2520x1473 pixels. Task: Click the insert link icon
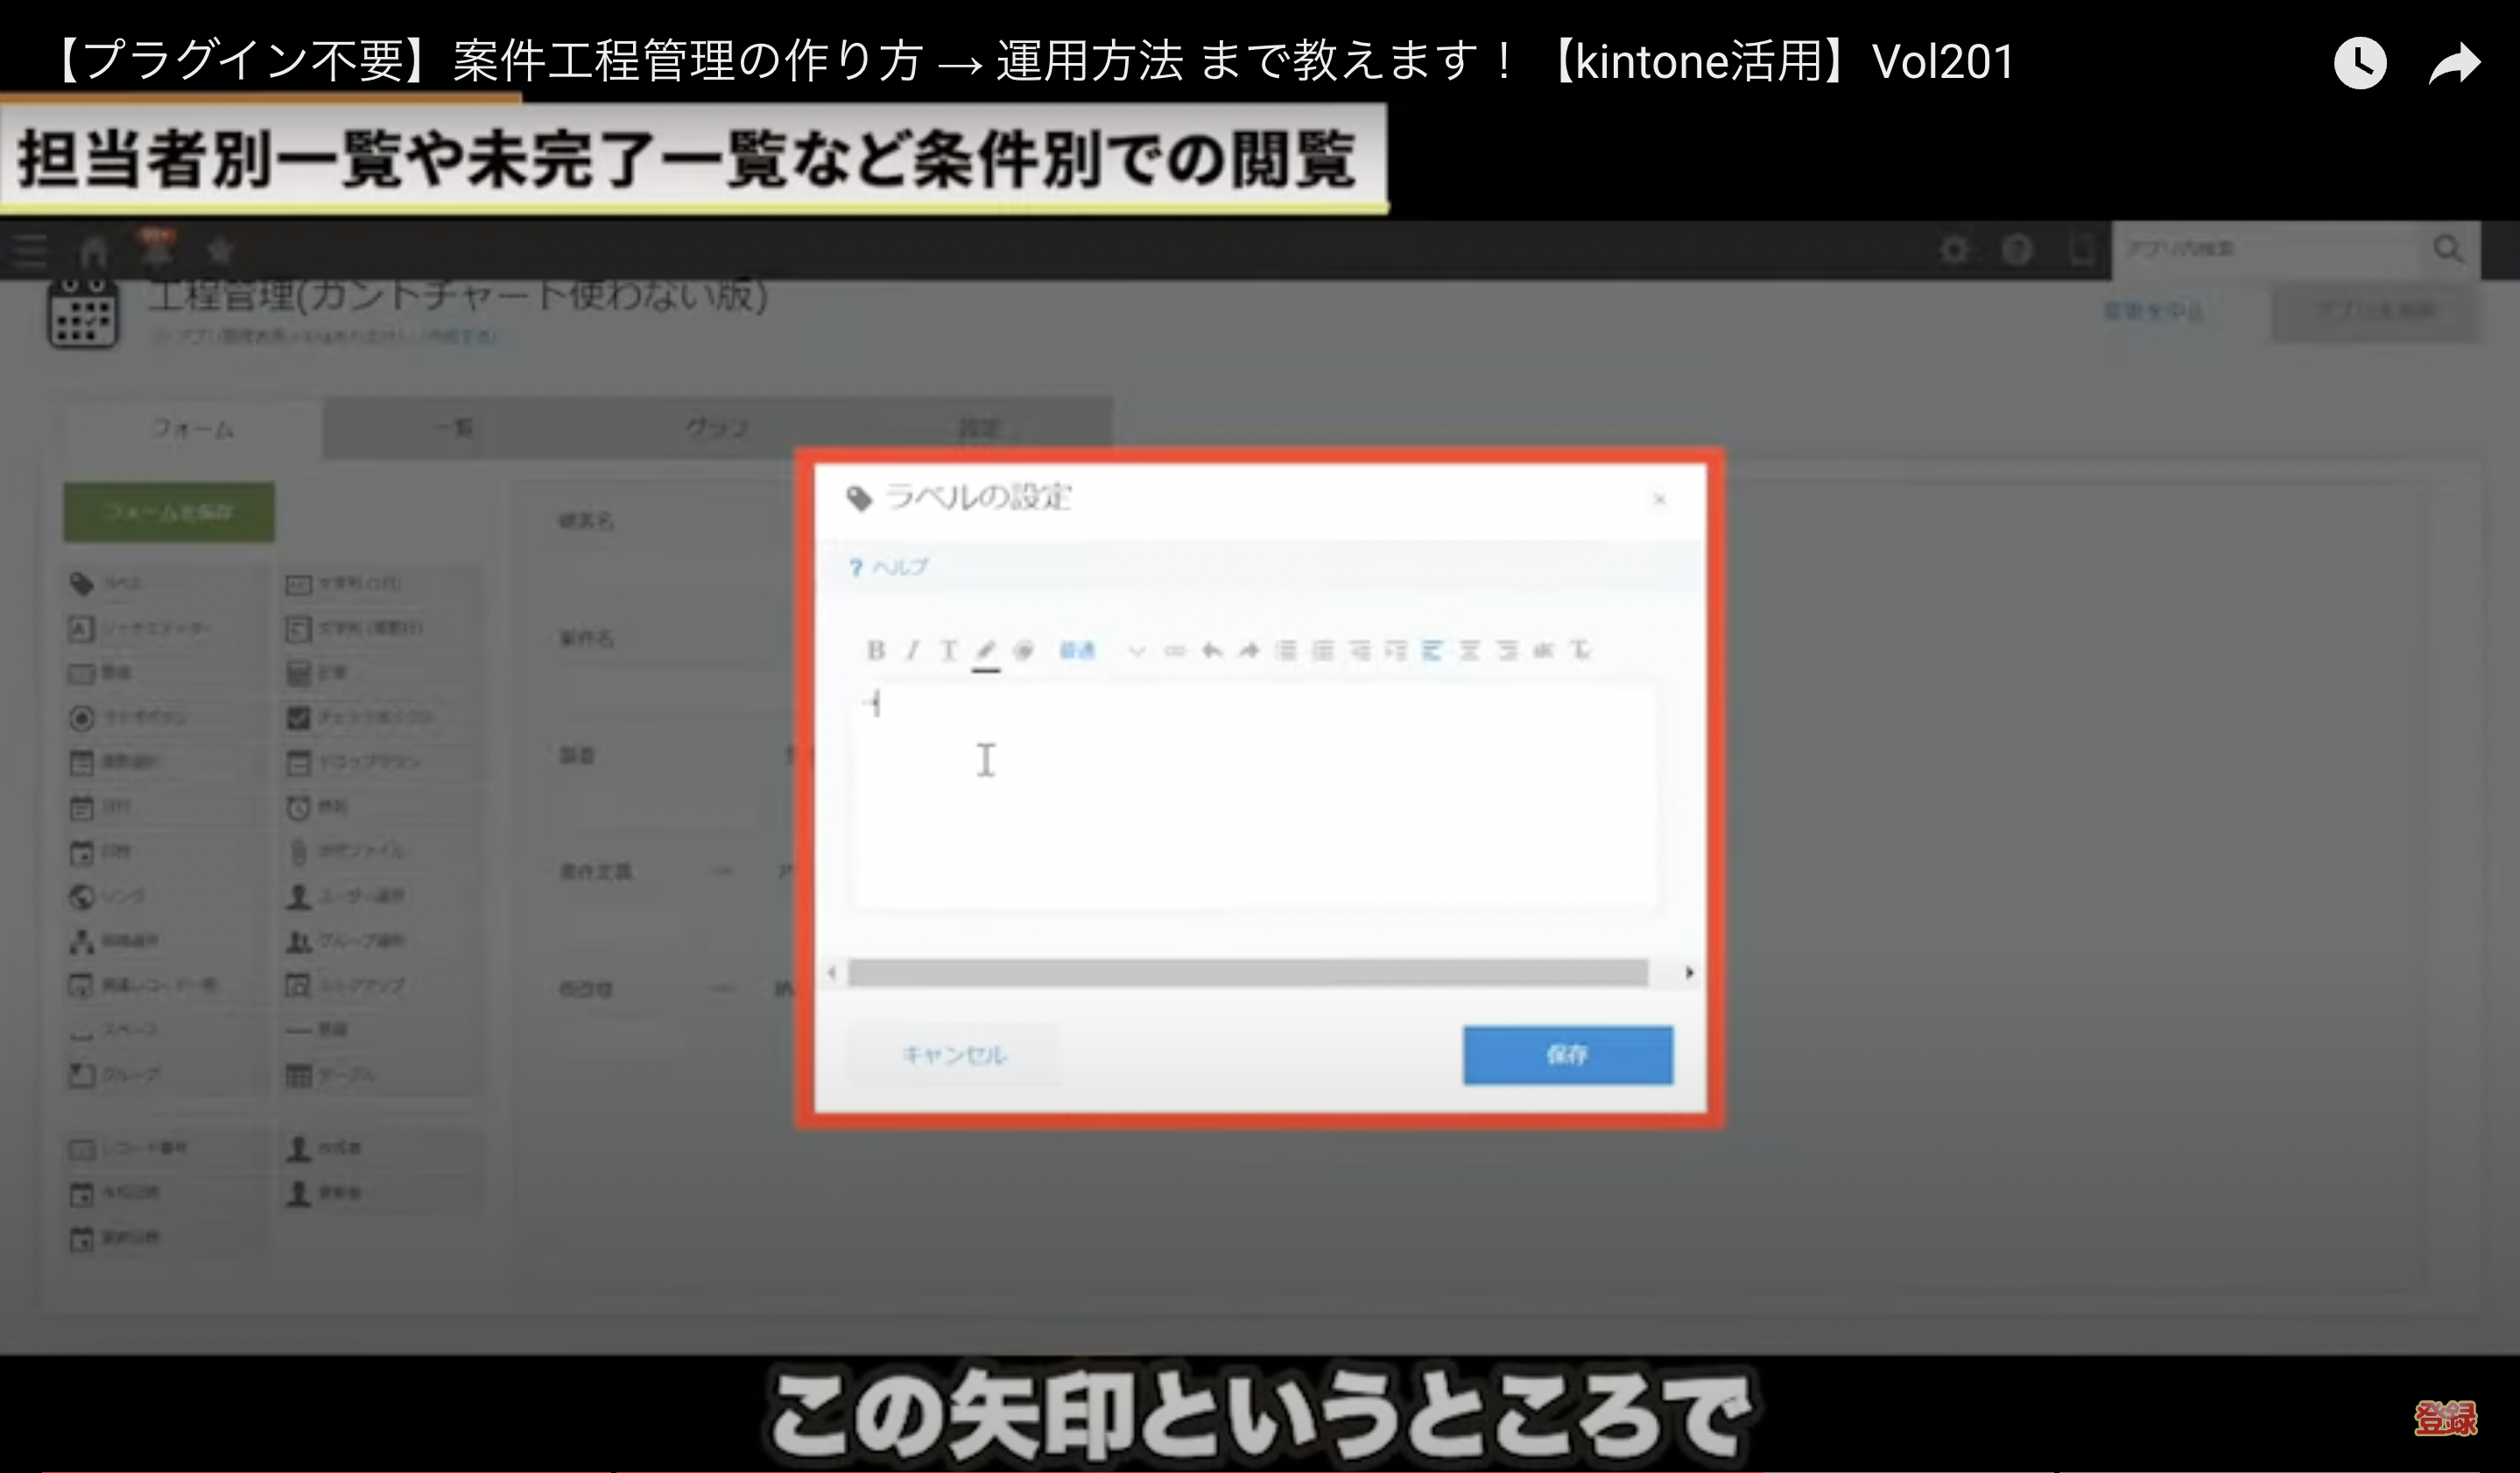pos(1174,651)
